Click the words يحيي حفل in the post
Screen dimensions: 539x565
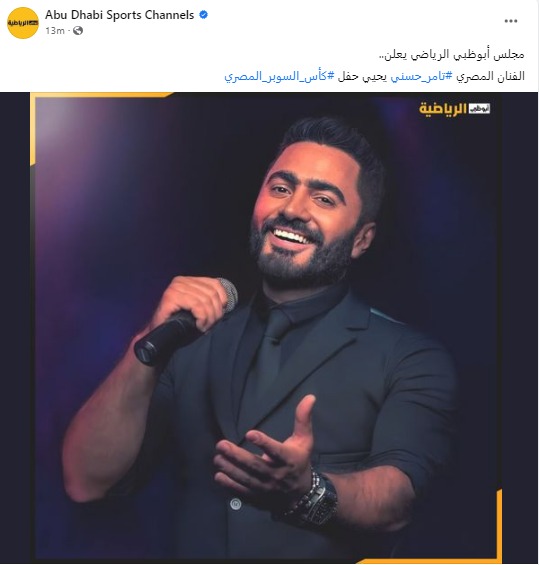point(362,76)
